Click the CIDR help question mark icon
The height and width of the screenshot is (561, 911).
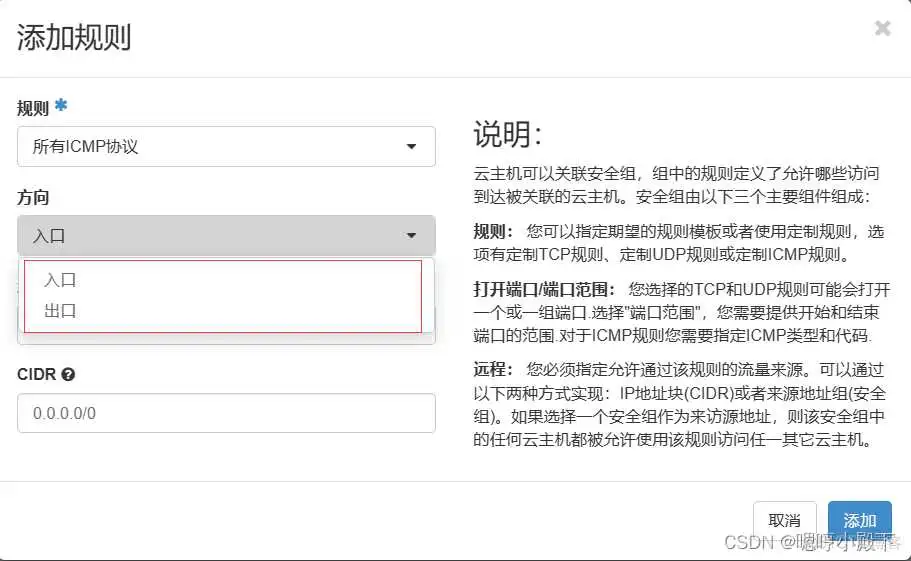coord(68,375)
